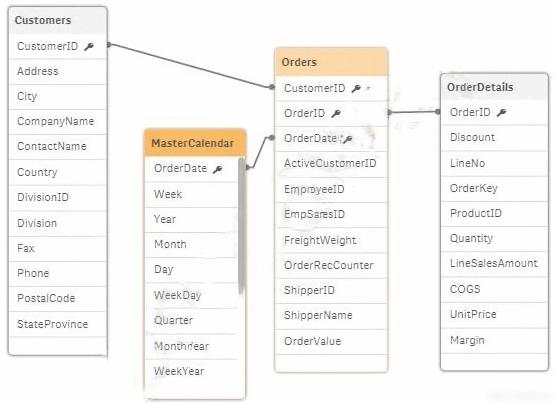
Task: Select the LineSalesAmount field in OrderDetails
Action: [494, 264]
